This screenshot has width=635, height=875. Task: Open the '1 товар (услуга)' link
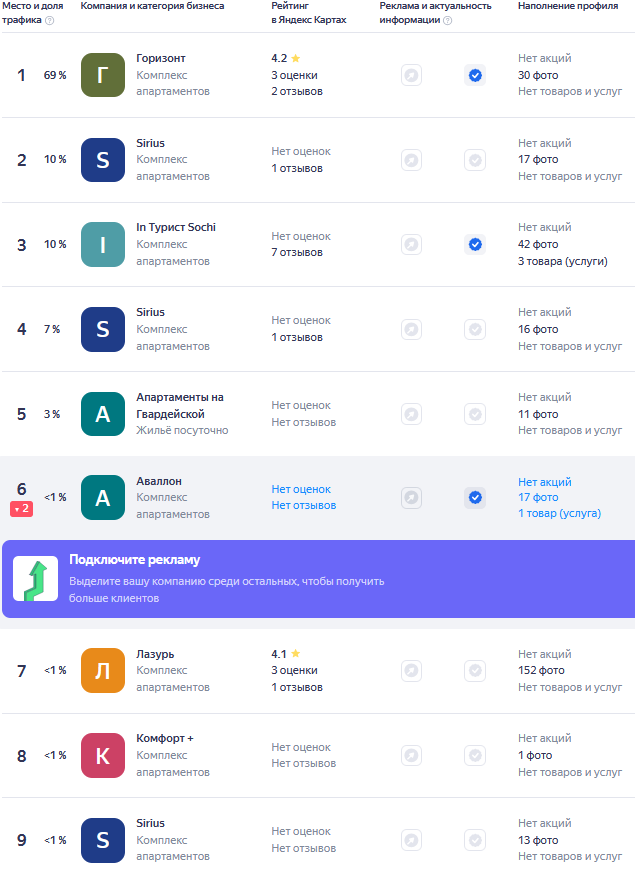tap(560, 513)
